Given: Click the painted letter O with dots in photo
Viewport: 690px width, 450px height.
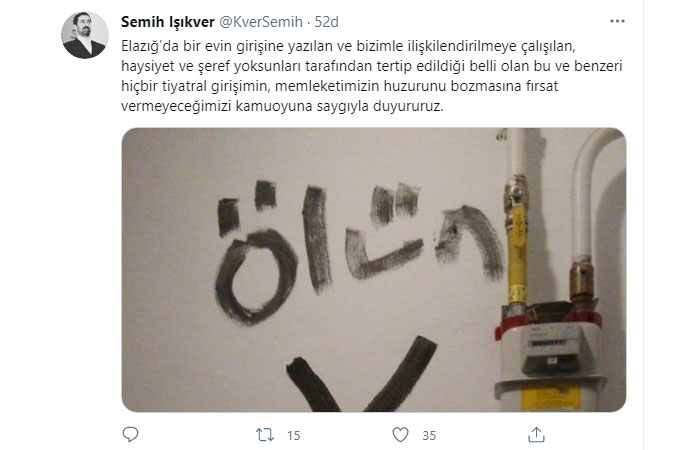Looking at the screenshot, I should pos(254,254).
